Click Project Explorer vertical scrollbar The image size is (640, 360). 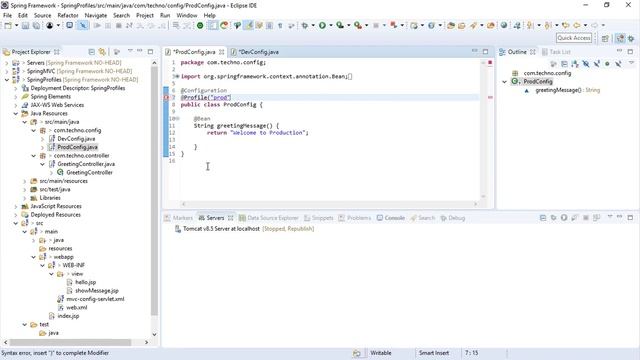154,191
